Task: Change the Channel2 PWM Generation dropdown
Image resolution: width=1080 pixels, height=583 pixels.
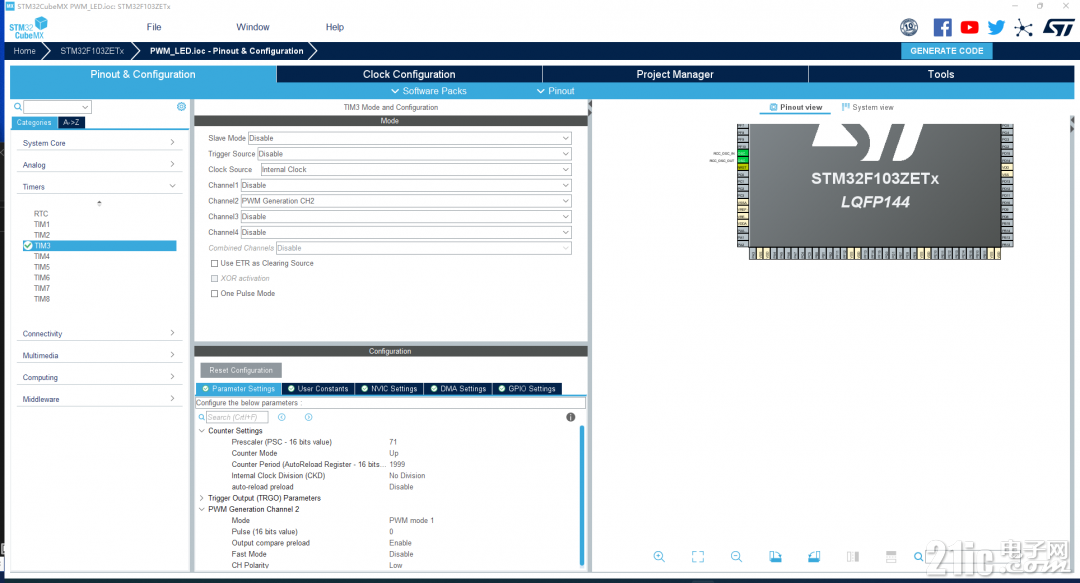Action: (406, 201)
